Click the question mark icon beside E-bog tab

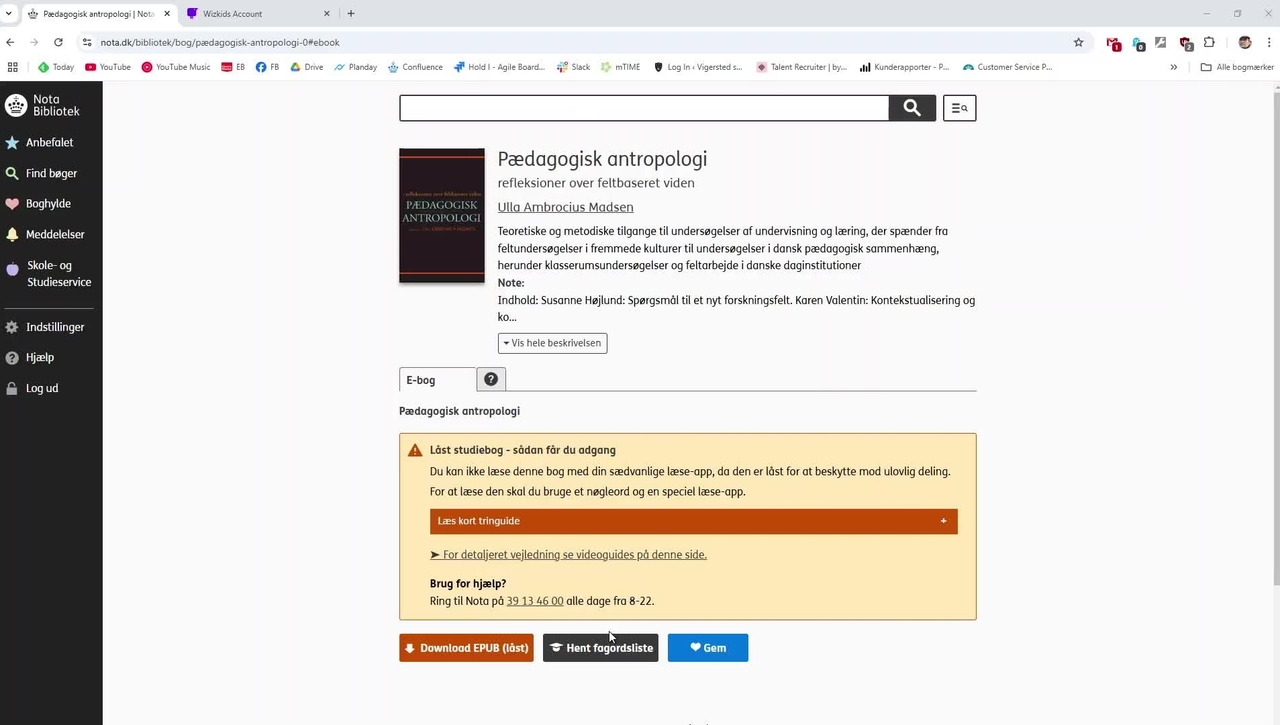(x=490, y=379)
